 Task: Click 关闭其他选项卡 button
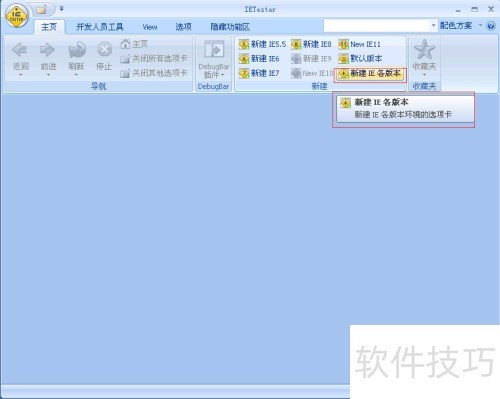(154, 73)
